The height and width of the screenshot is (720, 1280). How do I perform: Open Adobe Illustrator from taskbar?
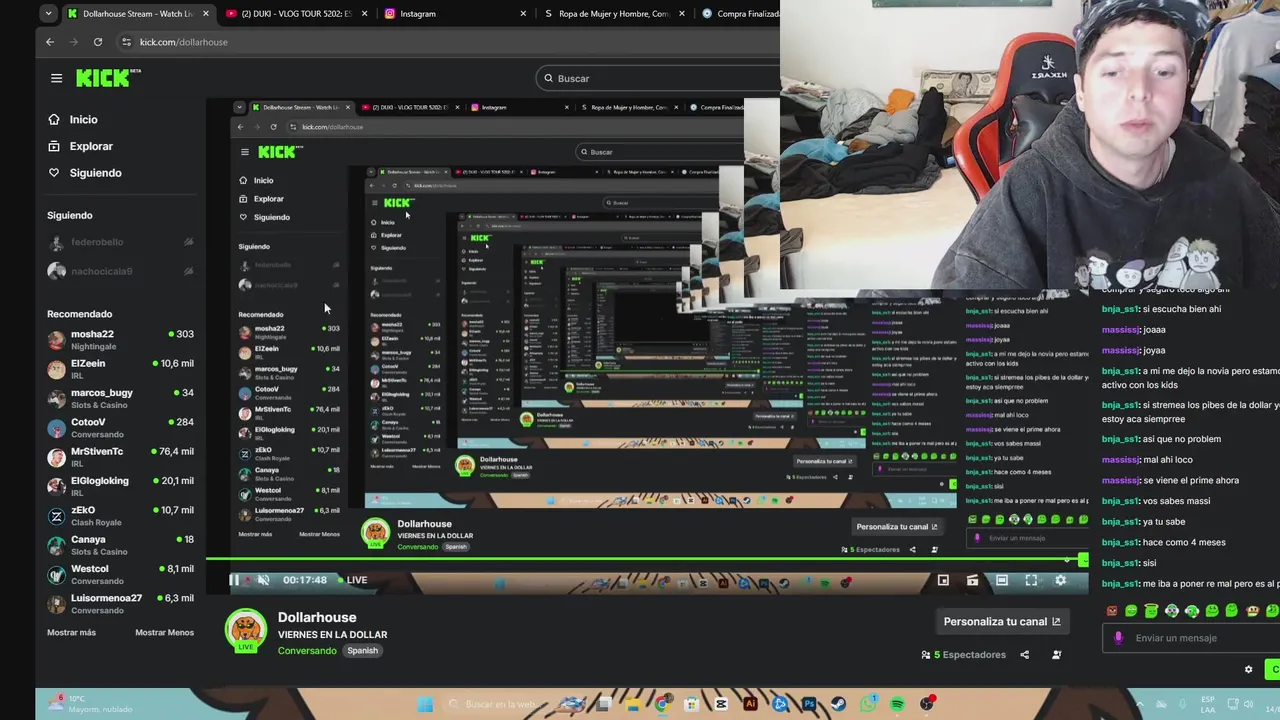[750, 704]
